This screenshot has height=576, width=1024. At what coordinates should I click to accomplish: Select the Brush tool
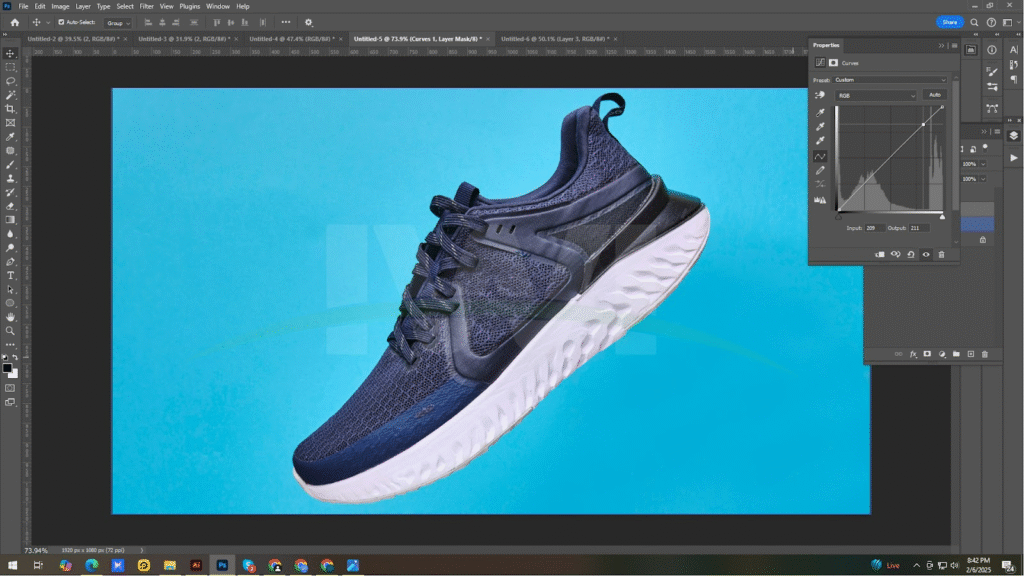10,165
